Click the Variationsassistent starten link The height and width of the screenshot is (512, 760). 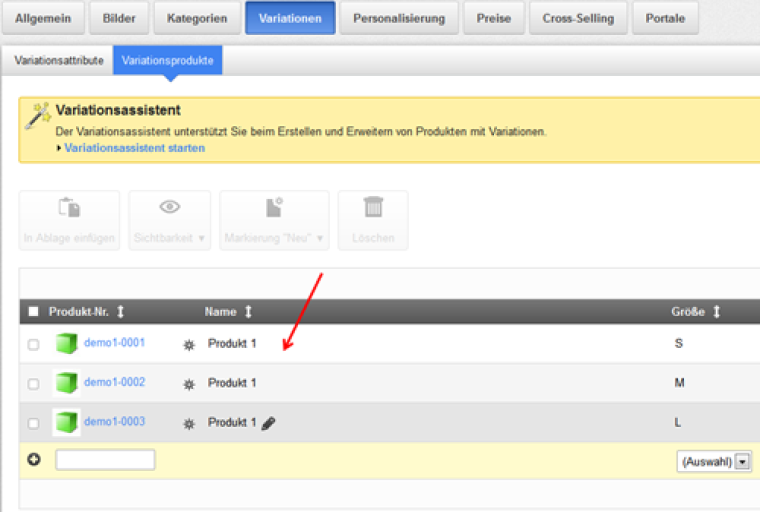tap(135, 148)
